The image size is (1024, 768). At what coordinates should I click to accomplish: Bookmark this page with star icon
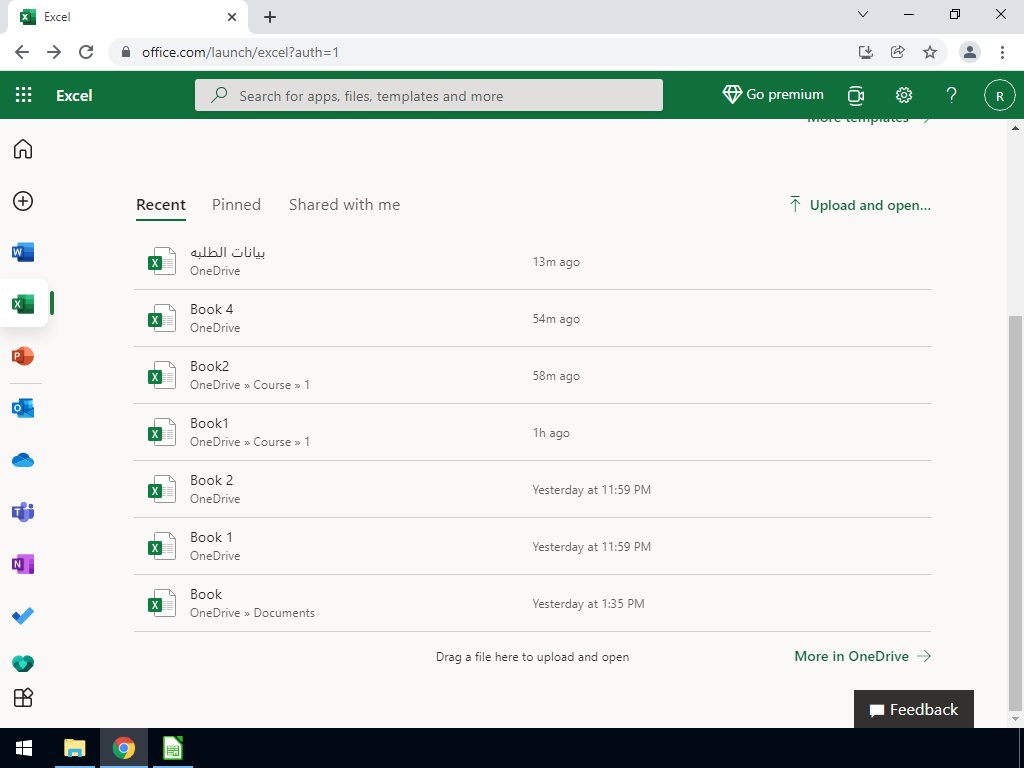point(930,52)
